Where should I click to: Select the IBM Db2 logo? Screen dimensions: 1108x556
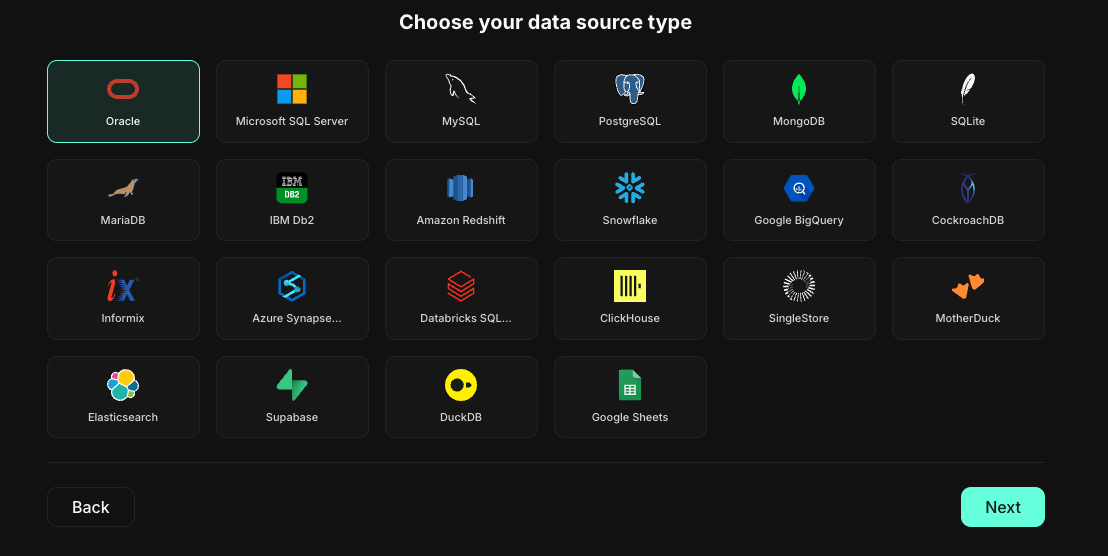click(x=292, y=188)
